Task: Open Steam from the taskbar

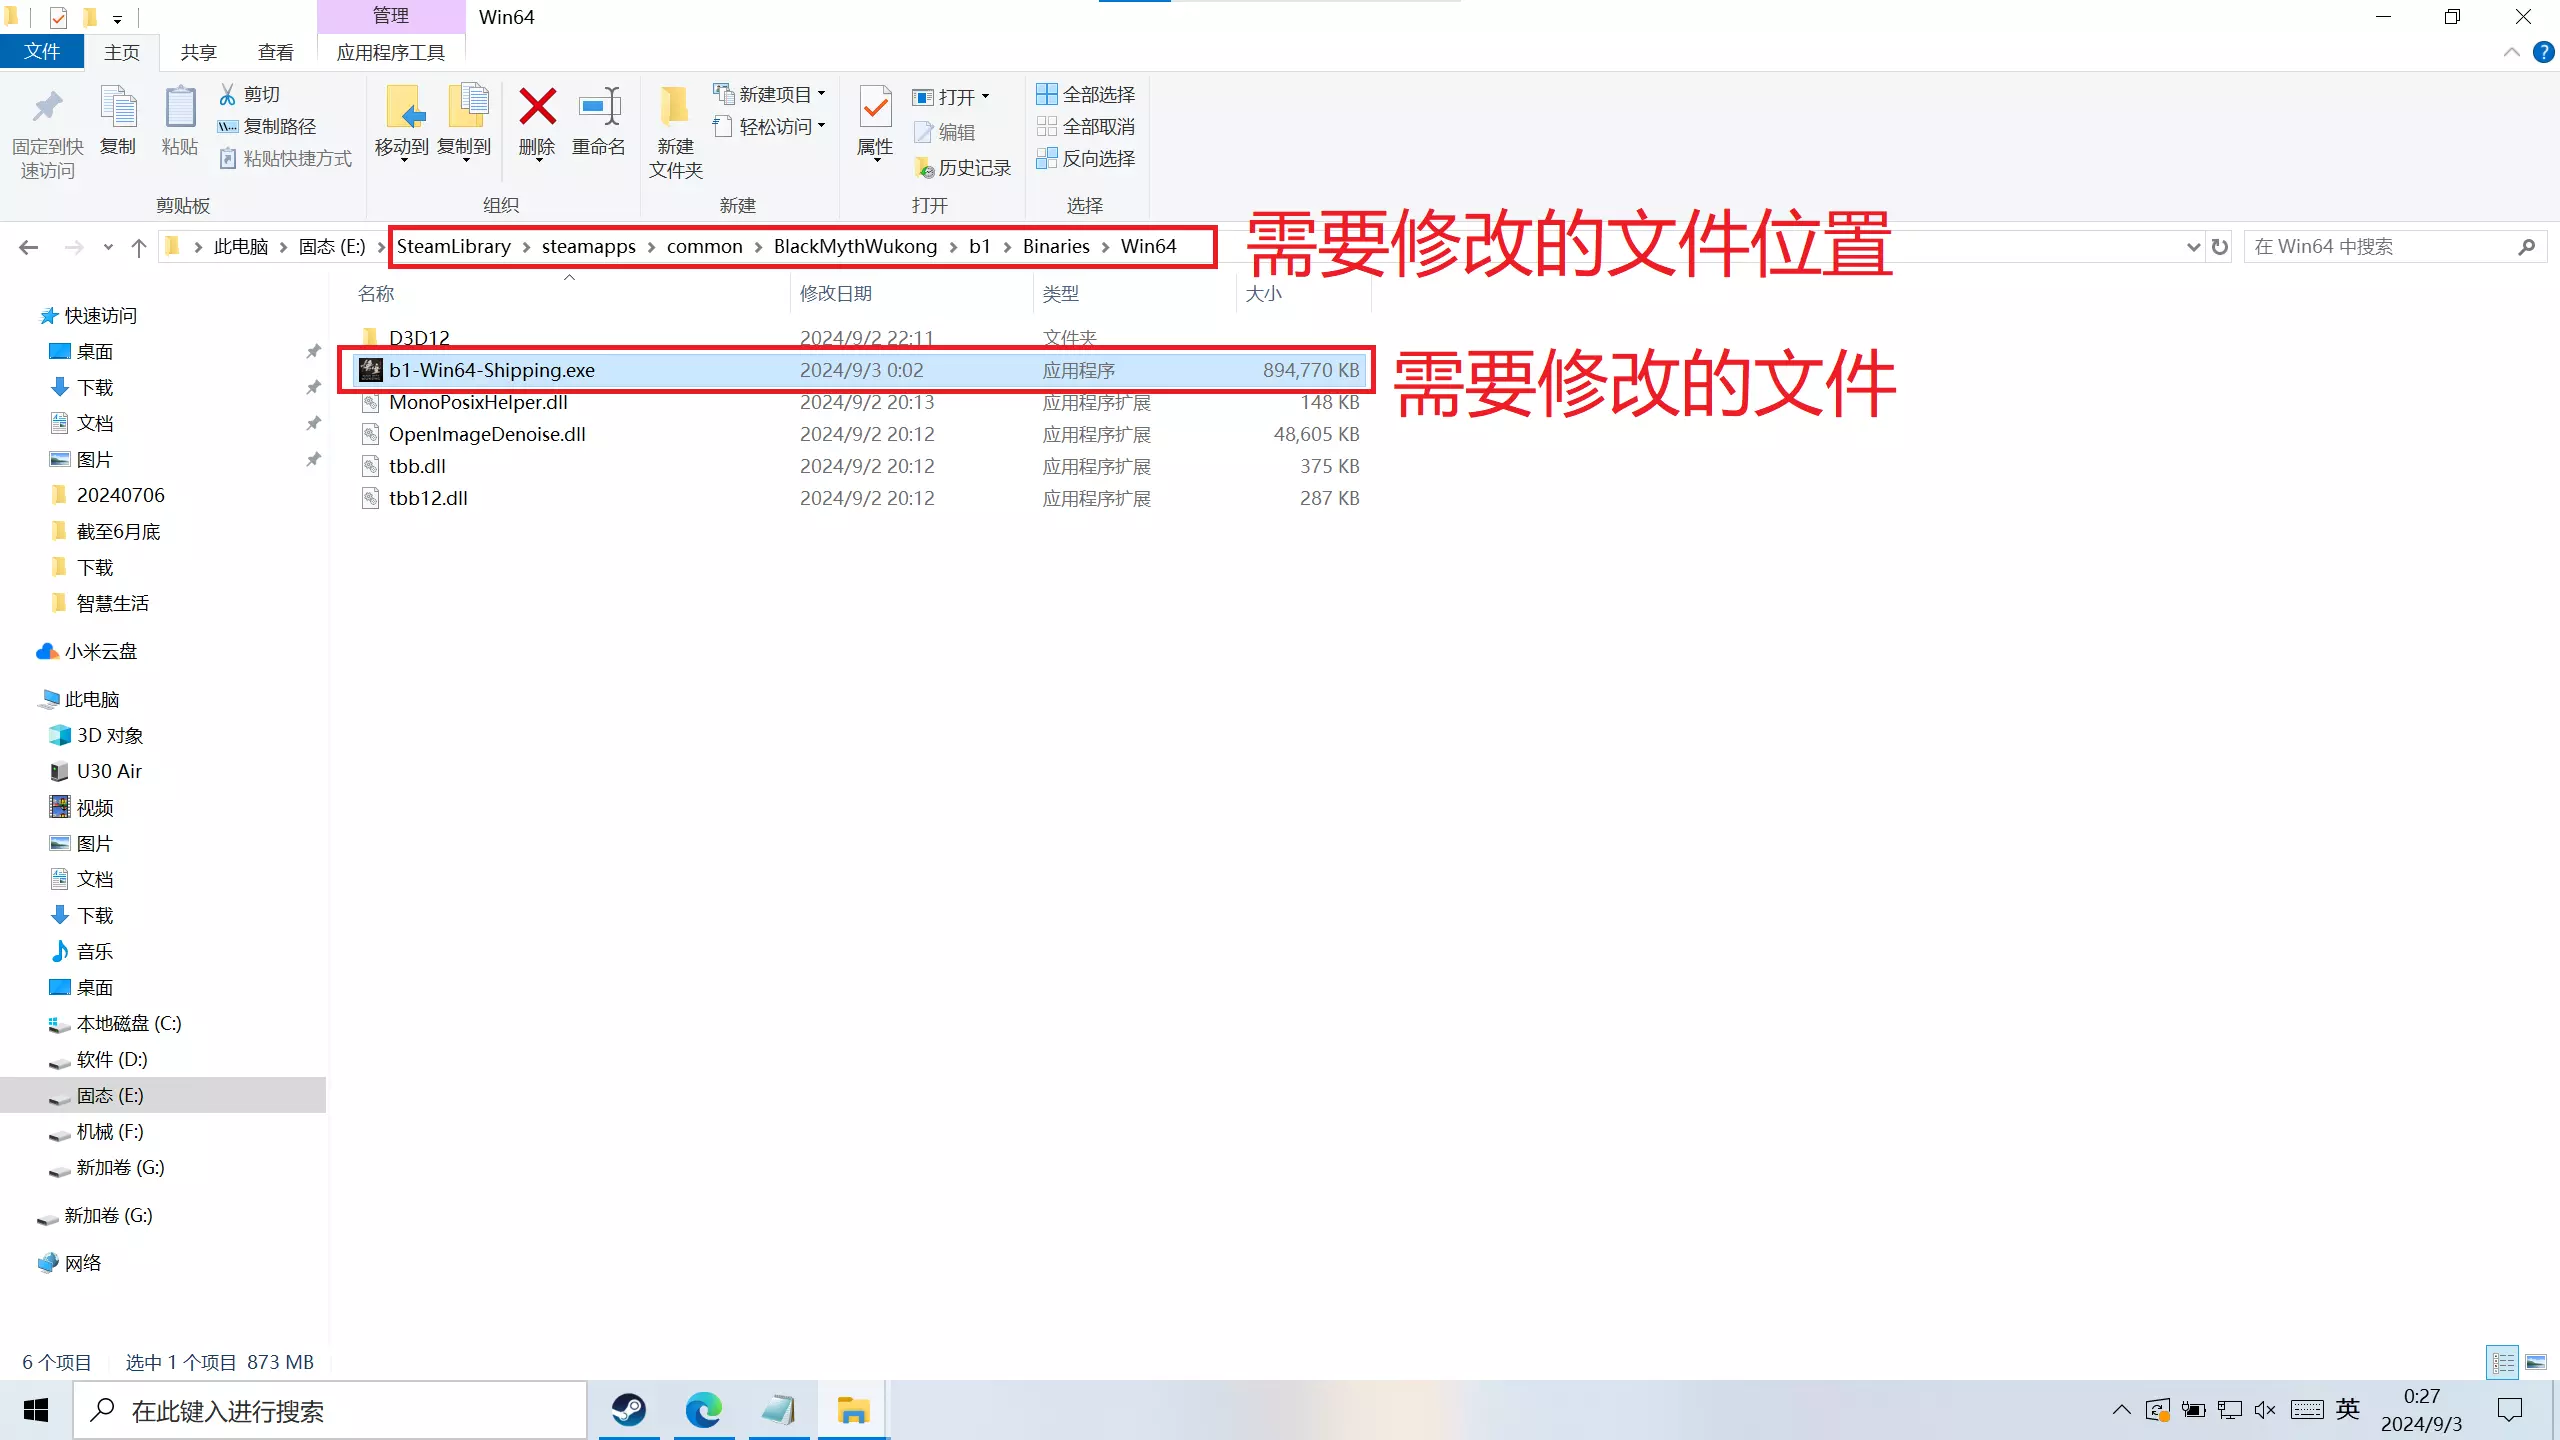Action: pos(629,1410)
